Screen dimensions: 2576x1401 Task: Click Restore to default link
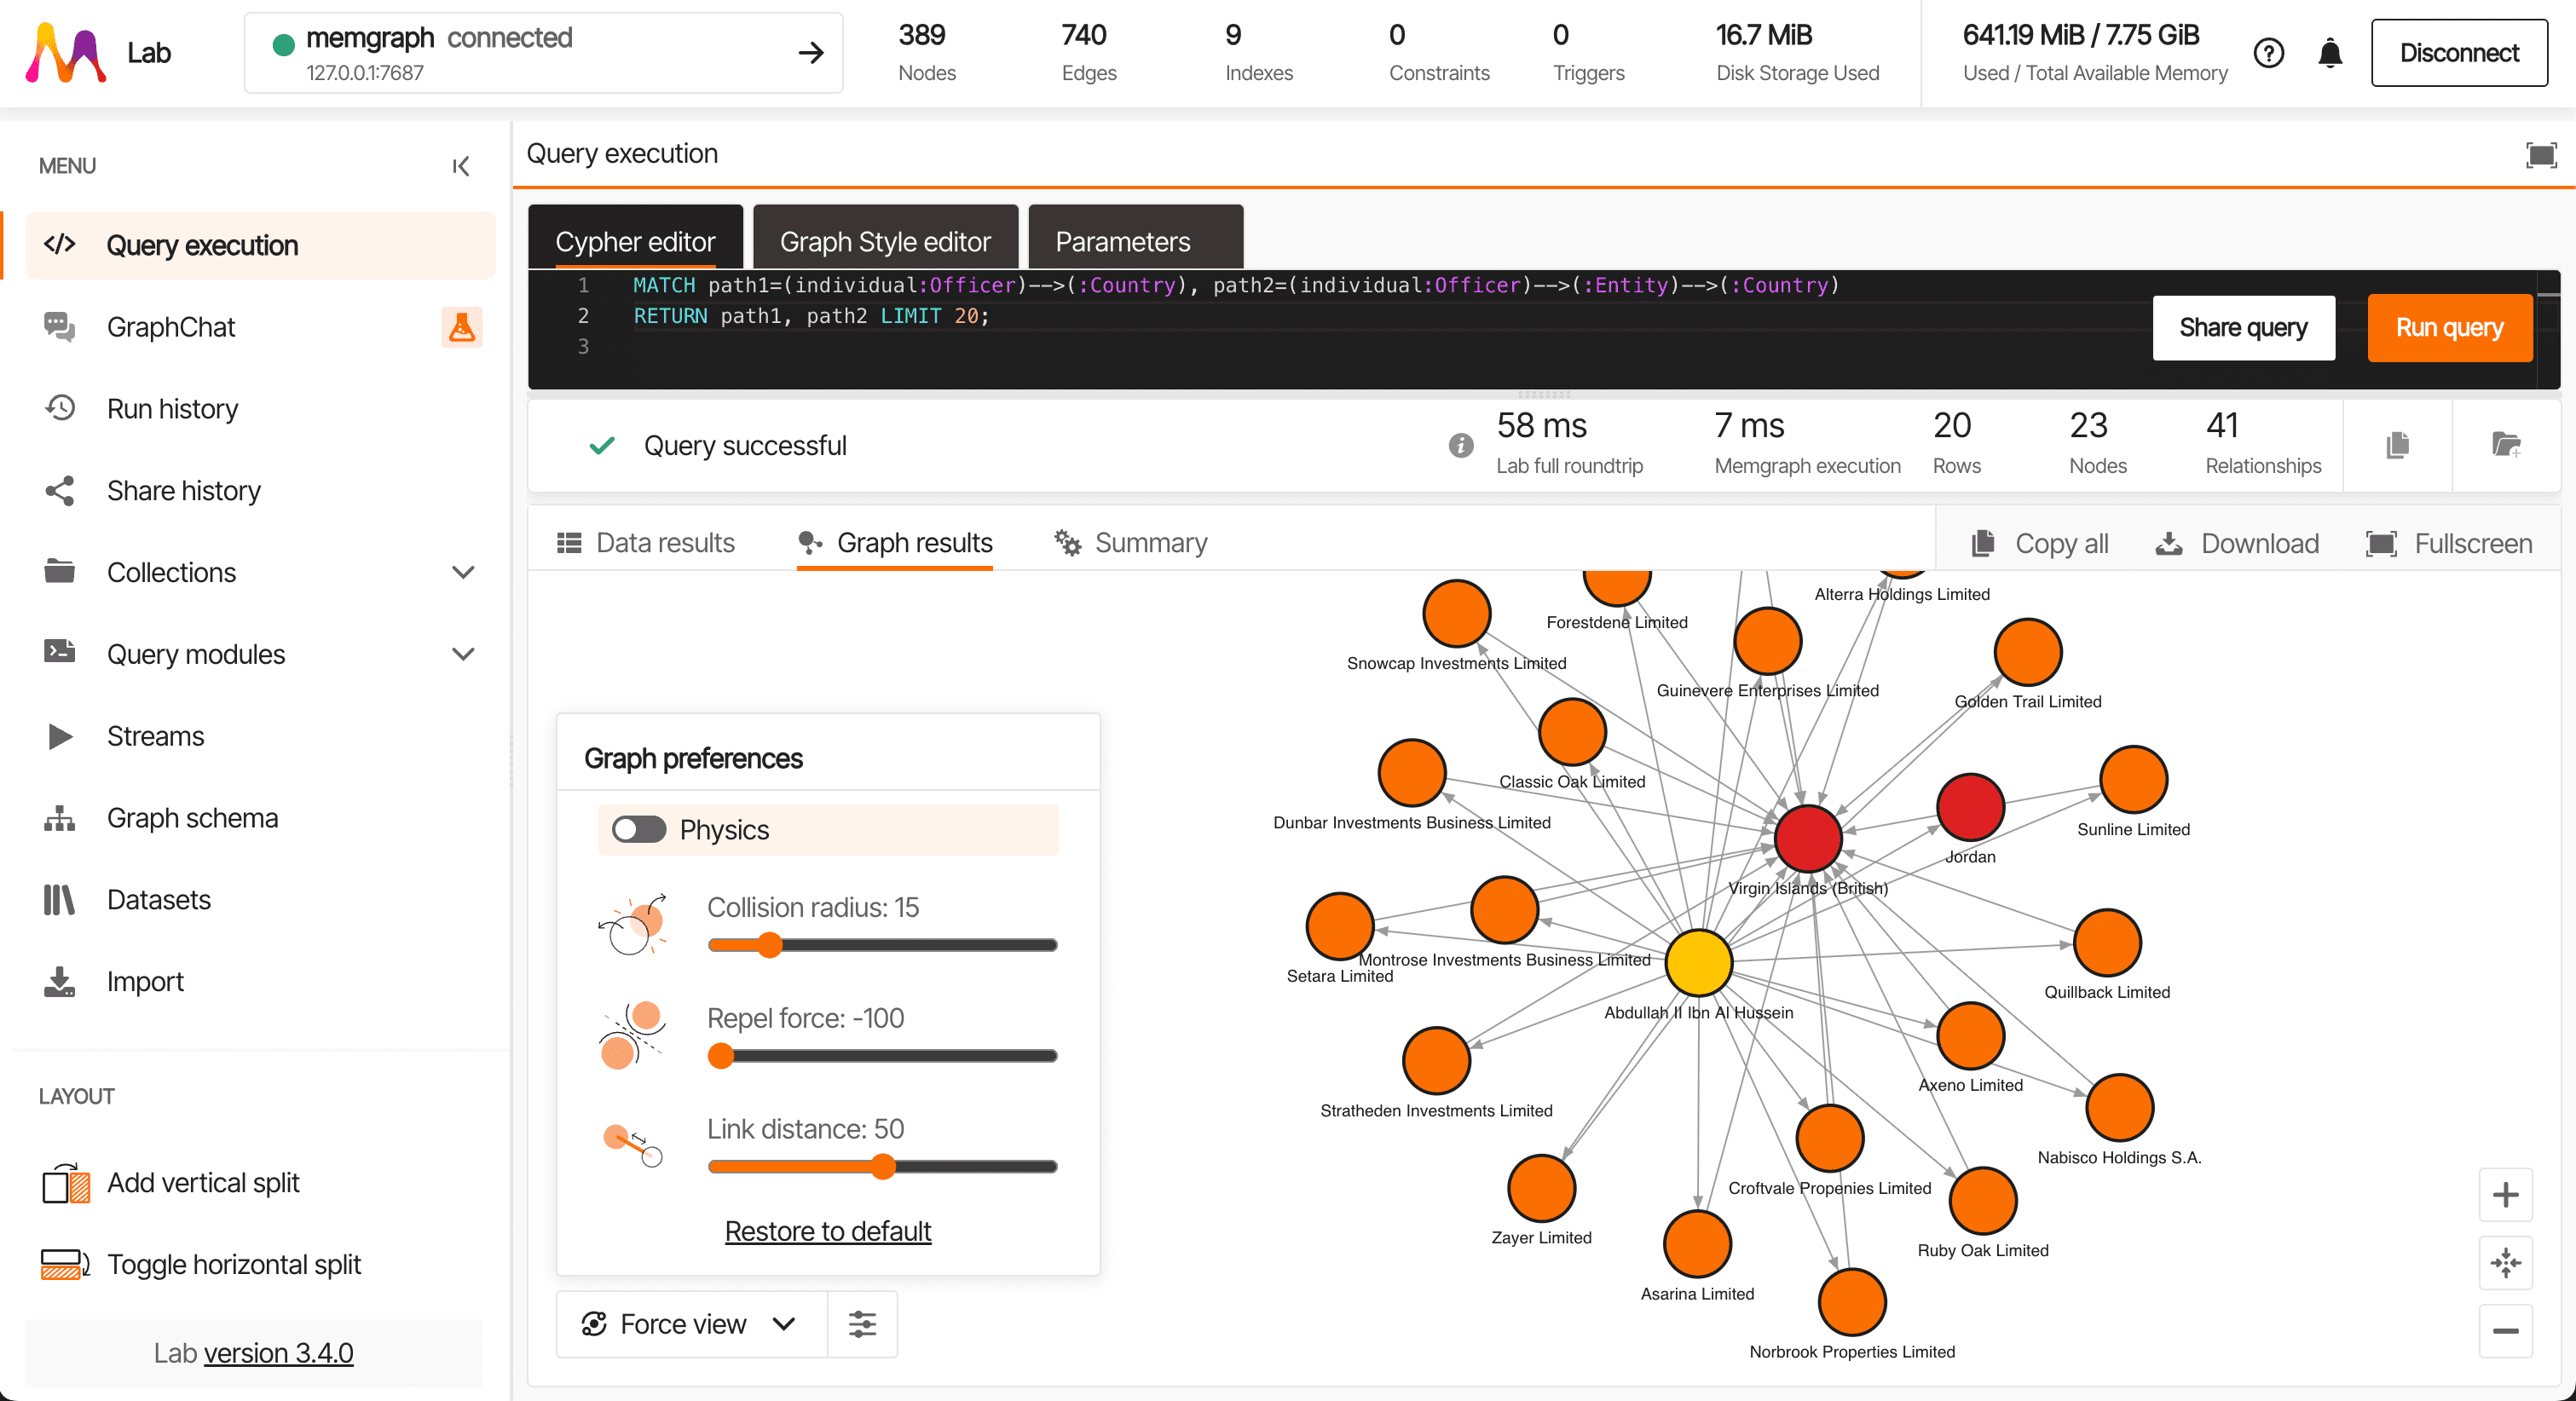point(827,1231)
